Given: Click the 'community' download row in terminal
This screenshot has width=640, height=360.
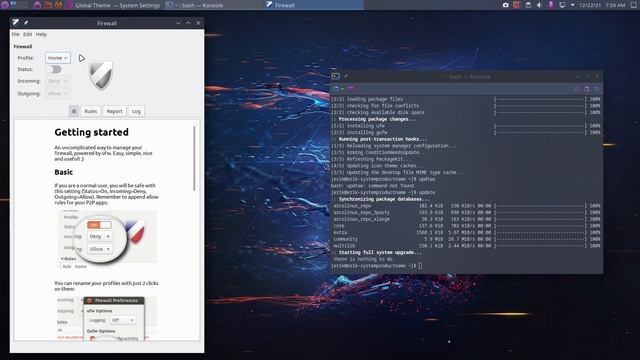Looking at the screenshot, I should click(x=467, y=239).
